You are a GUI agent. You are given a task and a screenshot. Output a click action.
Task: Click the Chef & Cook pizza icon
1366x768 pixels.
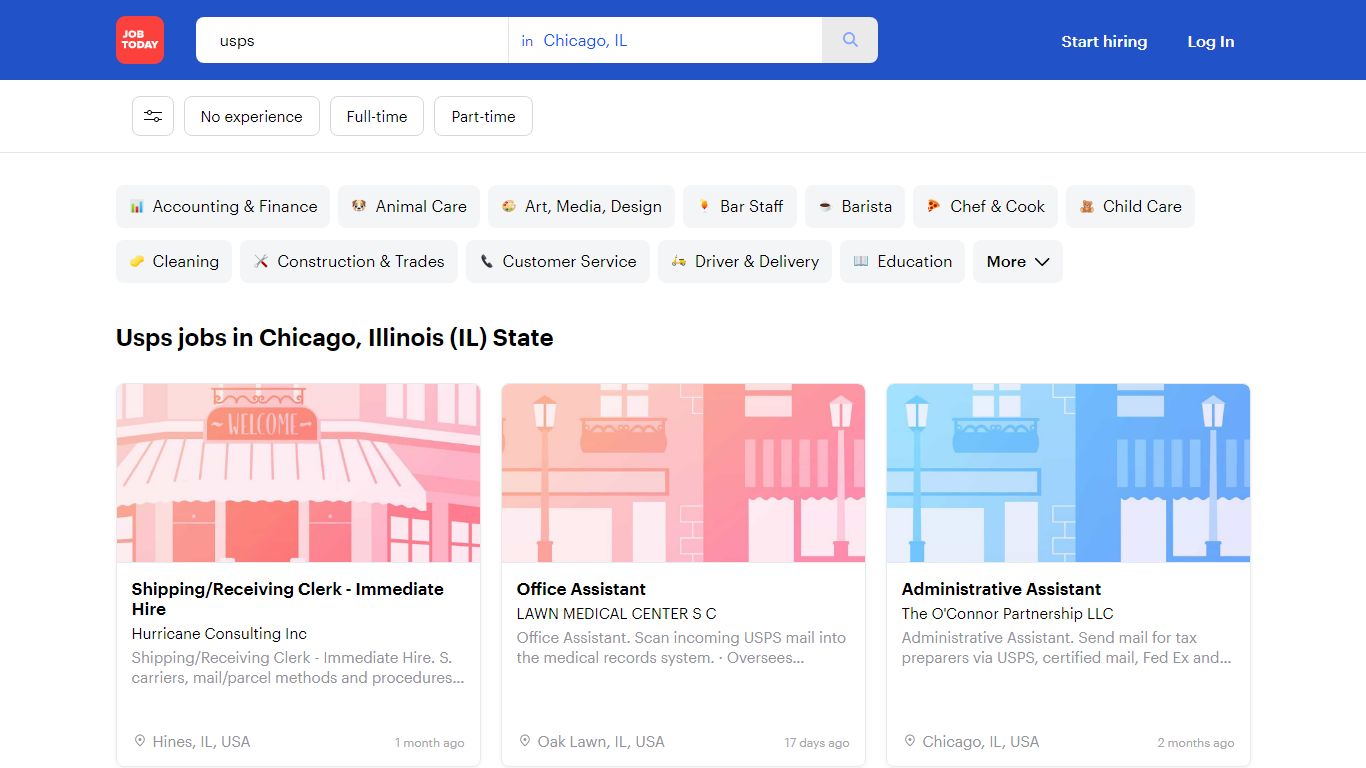coord(933,207)
